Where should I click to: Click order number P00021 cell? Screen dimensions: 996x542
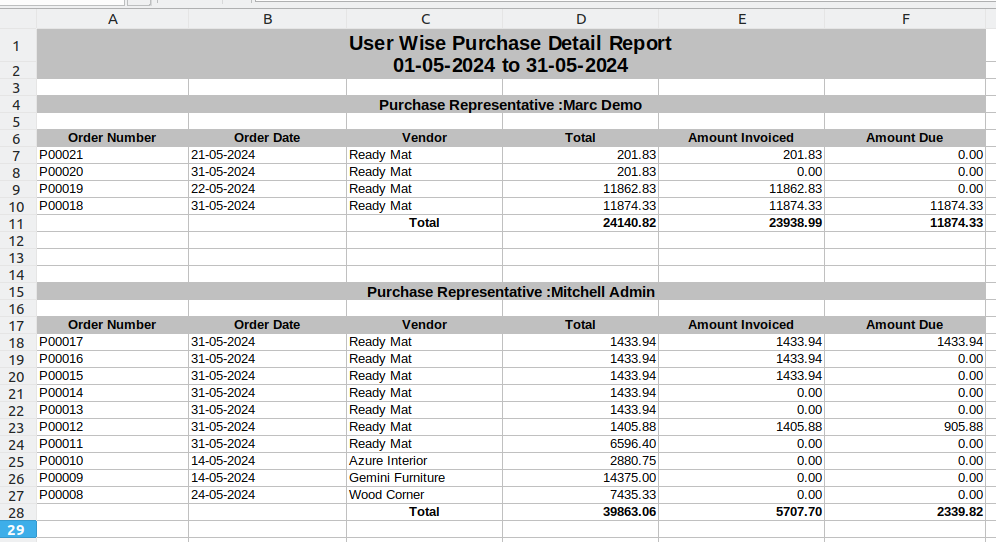112,155
